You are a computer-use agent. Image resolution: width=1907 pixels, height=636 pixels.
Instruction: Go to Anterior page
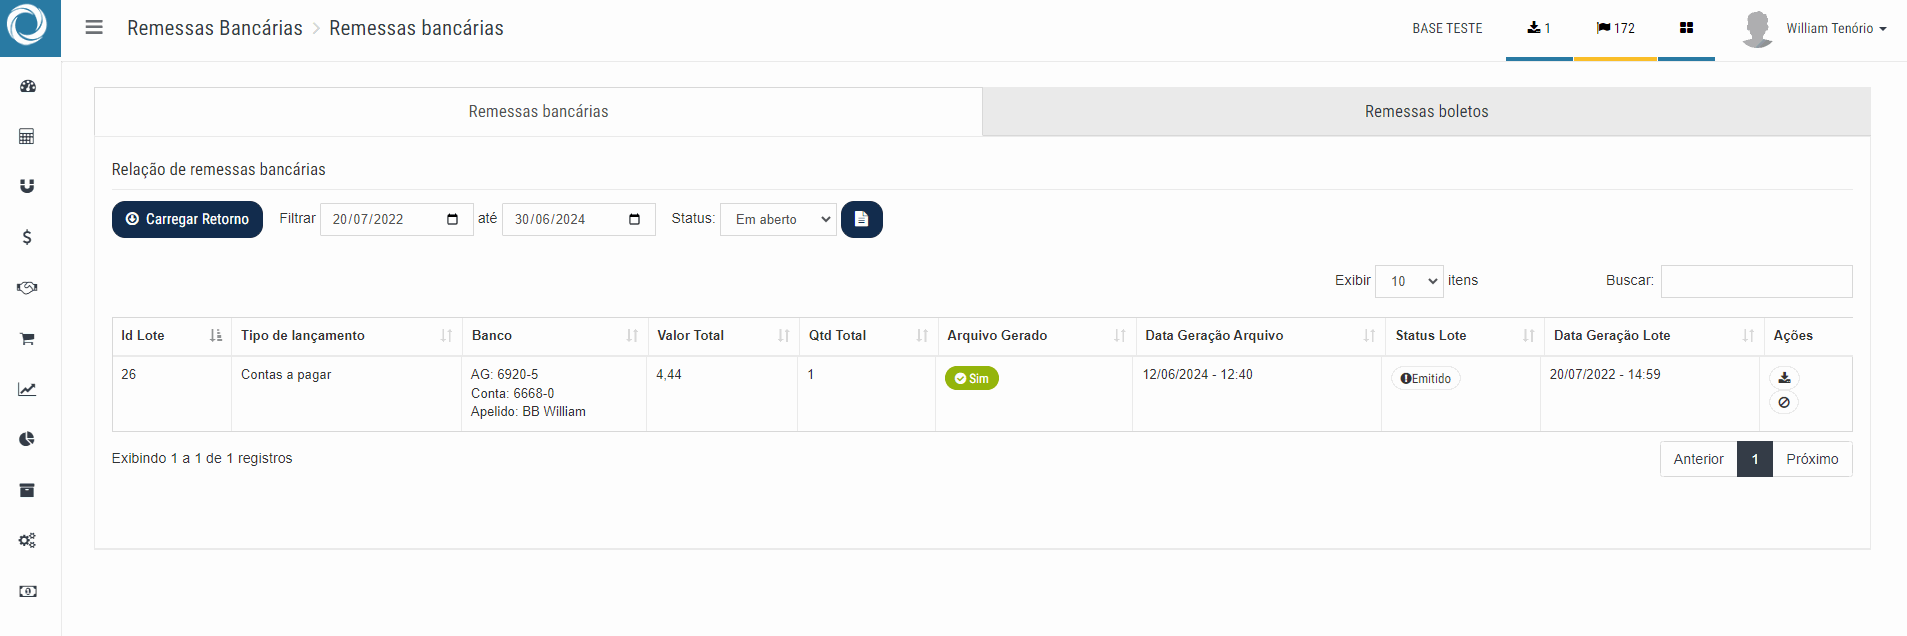(1698, 459)
